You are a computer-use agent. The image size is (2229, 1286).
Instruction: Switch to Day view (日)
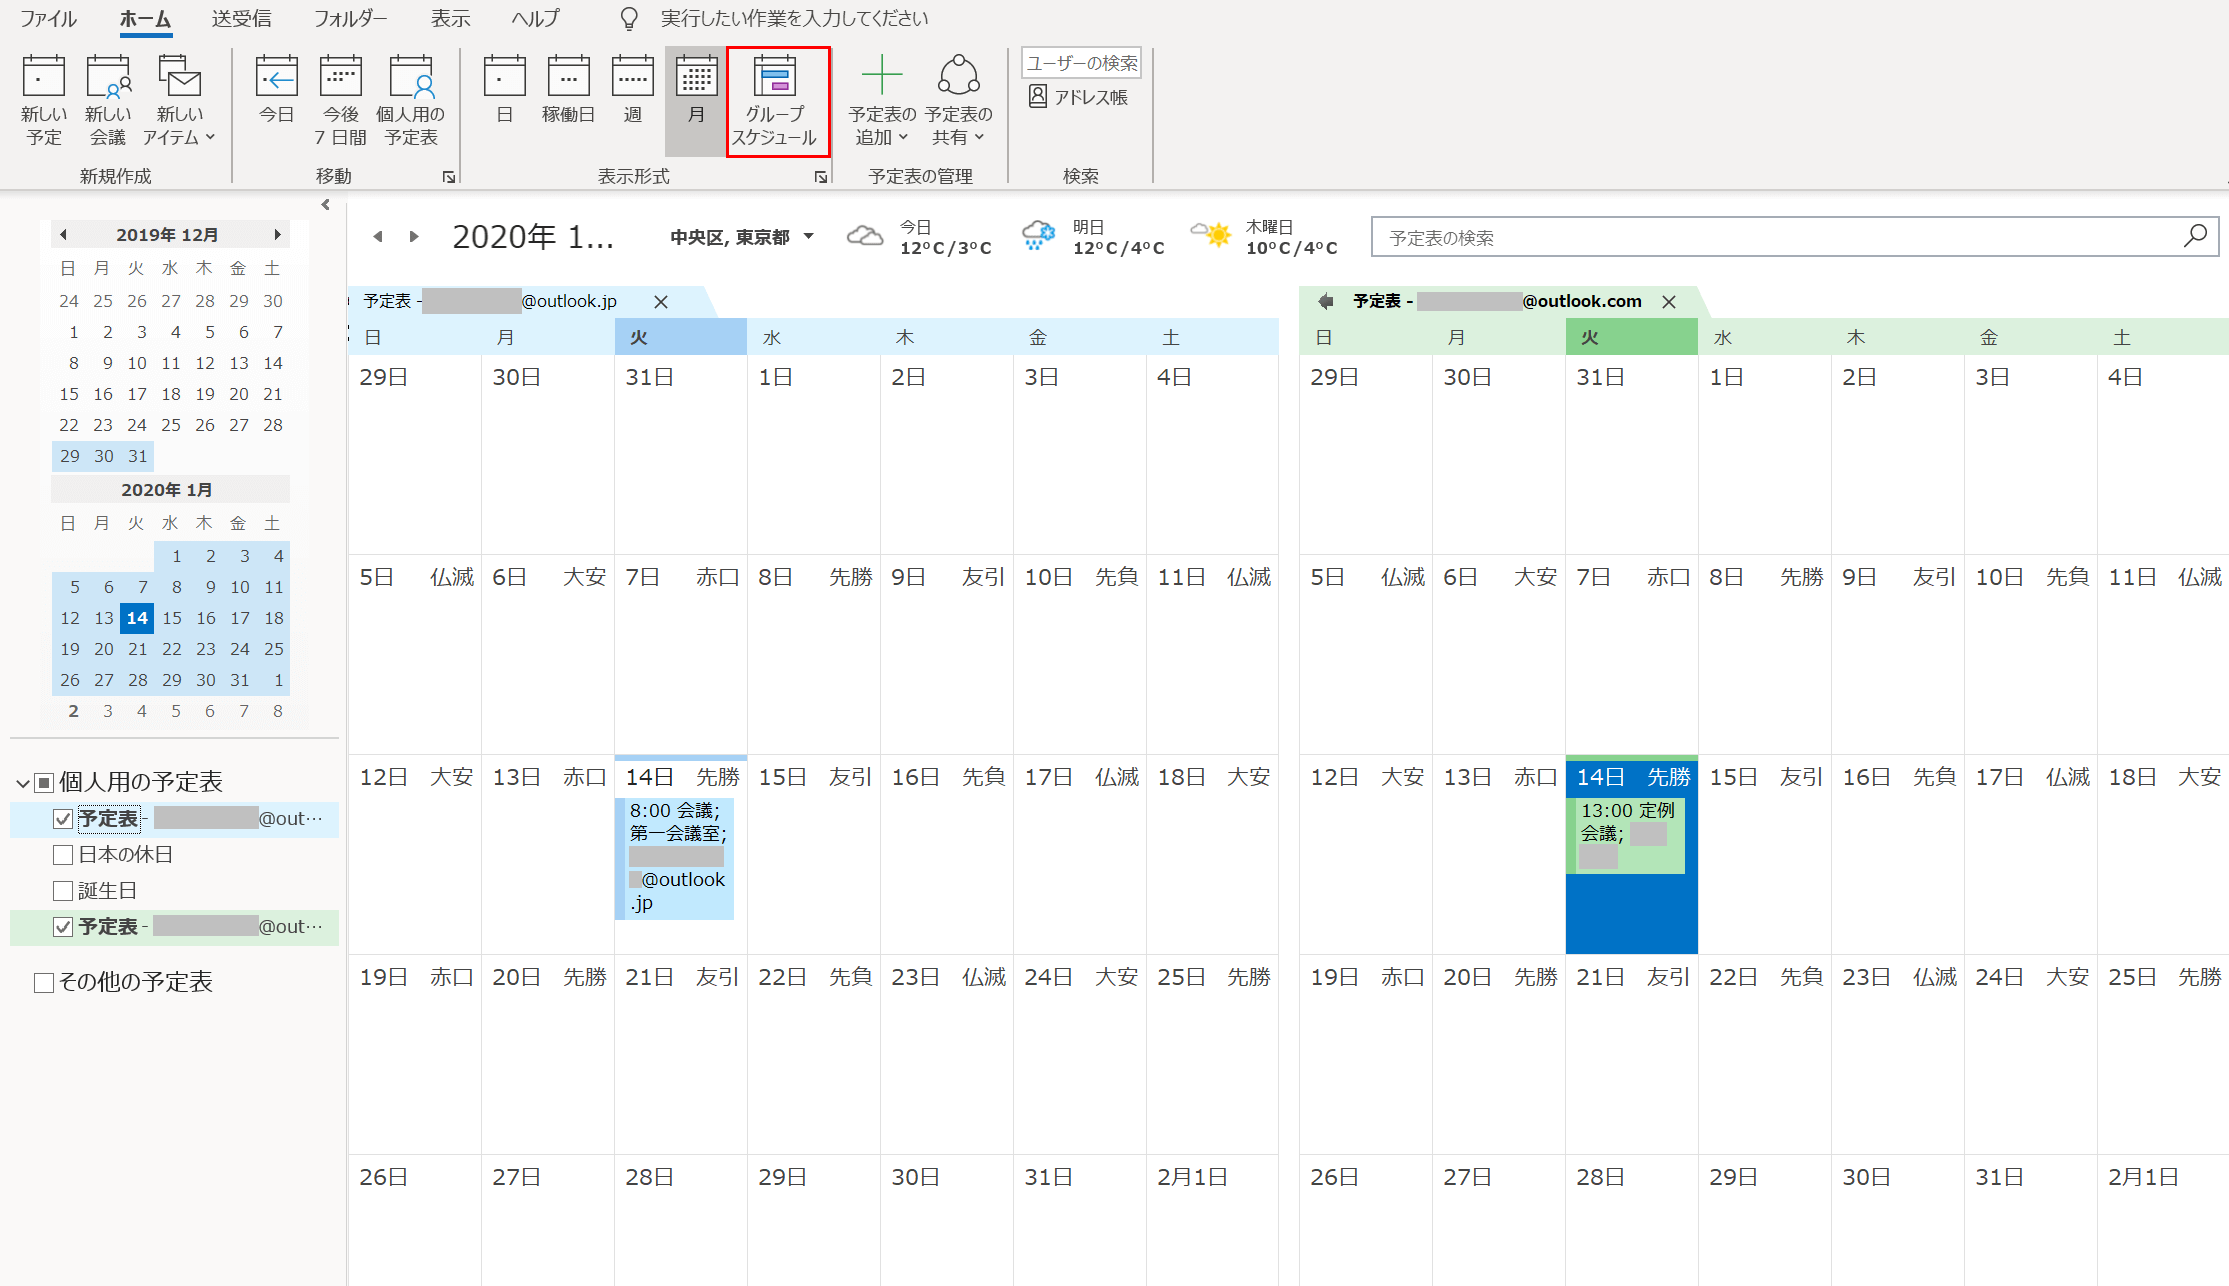point(505,90)
